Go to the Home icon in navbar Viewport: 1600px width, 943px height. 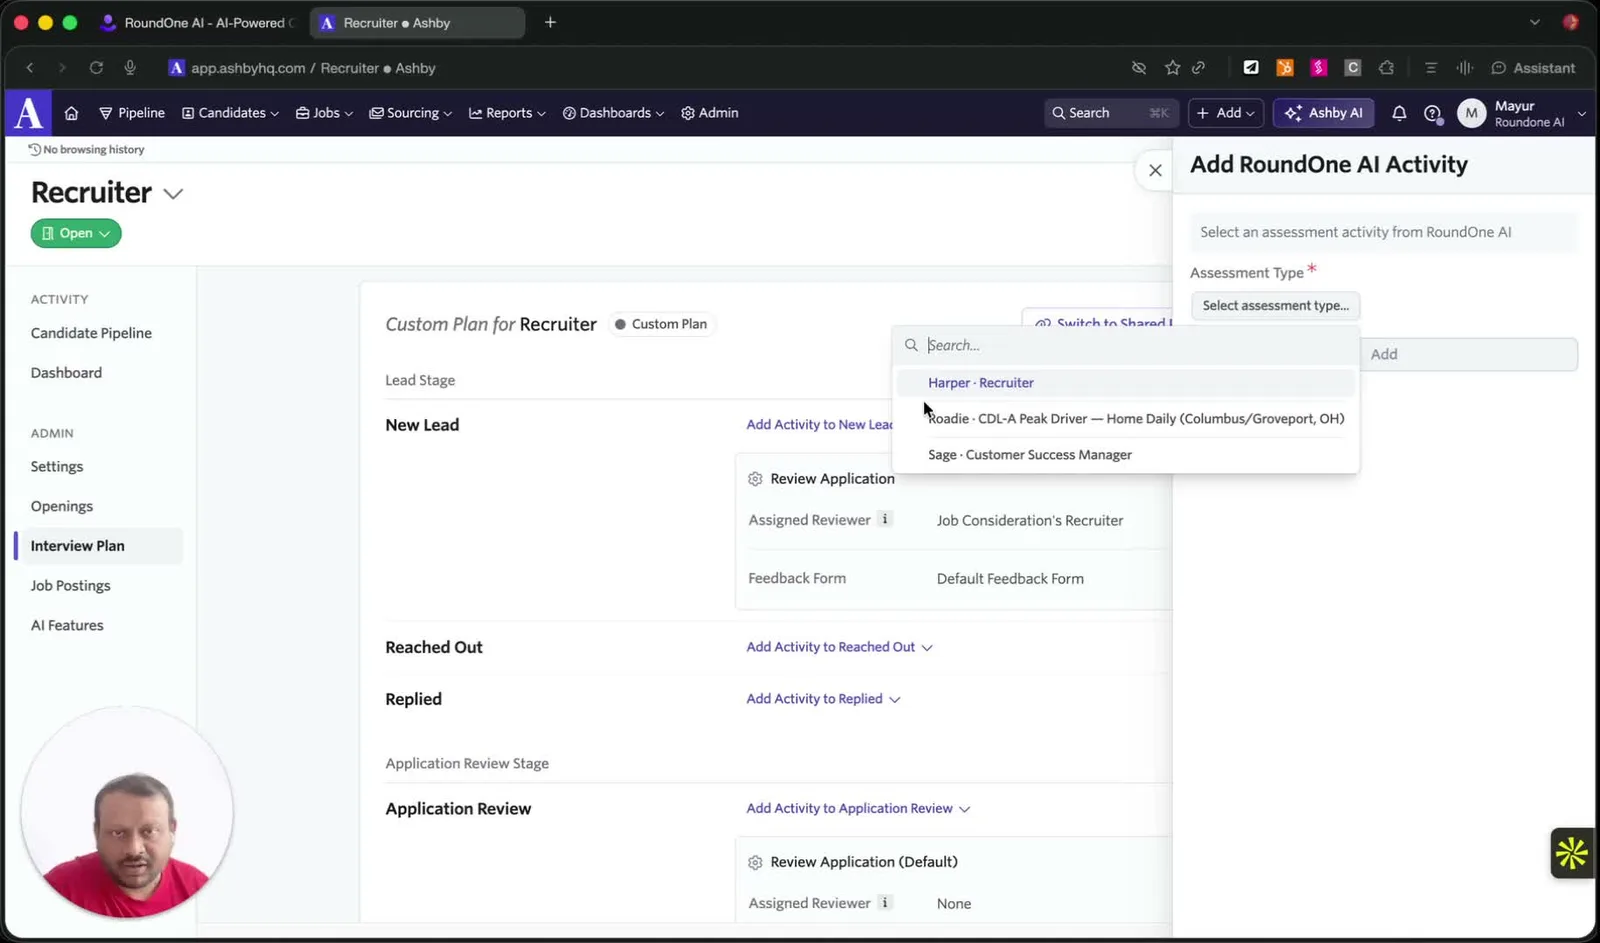pyautogui.click(x=71, y=113)
